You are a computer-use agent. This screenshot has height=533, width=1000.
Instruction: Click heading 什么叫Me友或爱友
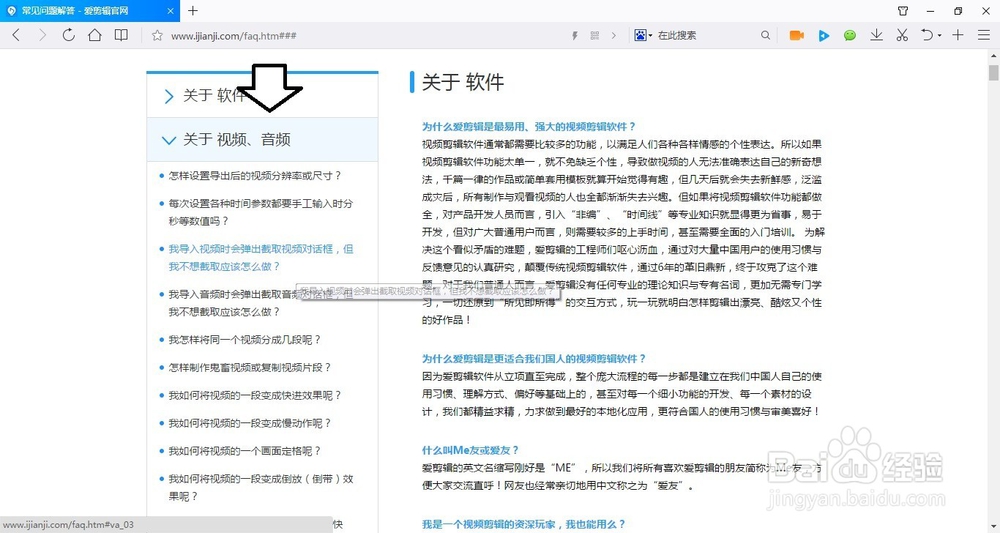471,450
